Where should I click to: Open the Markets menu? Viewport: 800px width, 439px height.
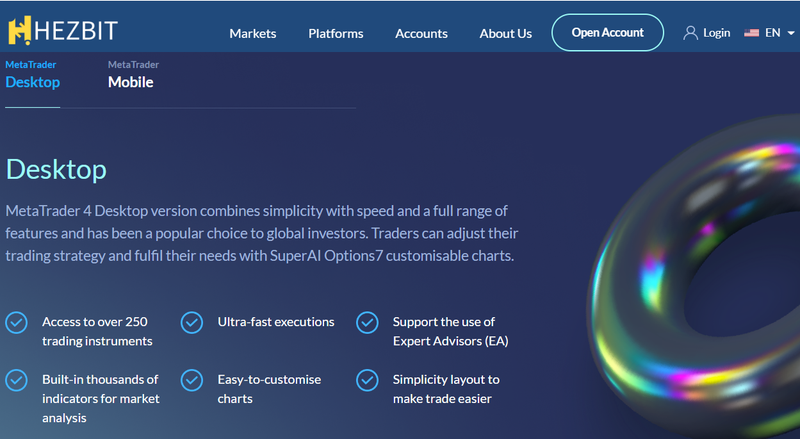253,34
